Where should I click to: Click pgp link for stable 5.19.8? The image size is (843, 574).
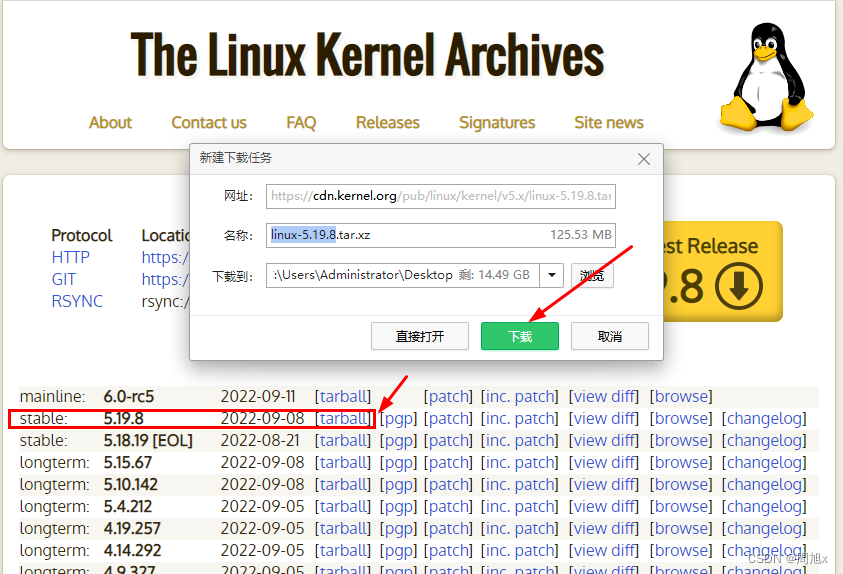coord(398,419)
